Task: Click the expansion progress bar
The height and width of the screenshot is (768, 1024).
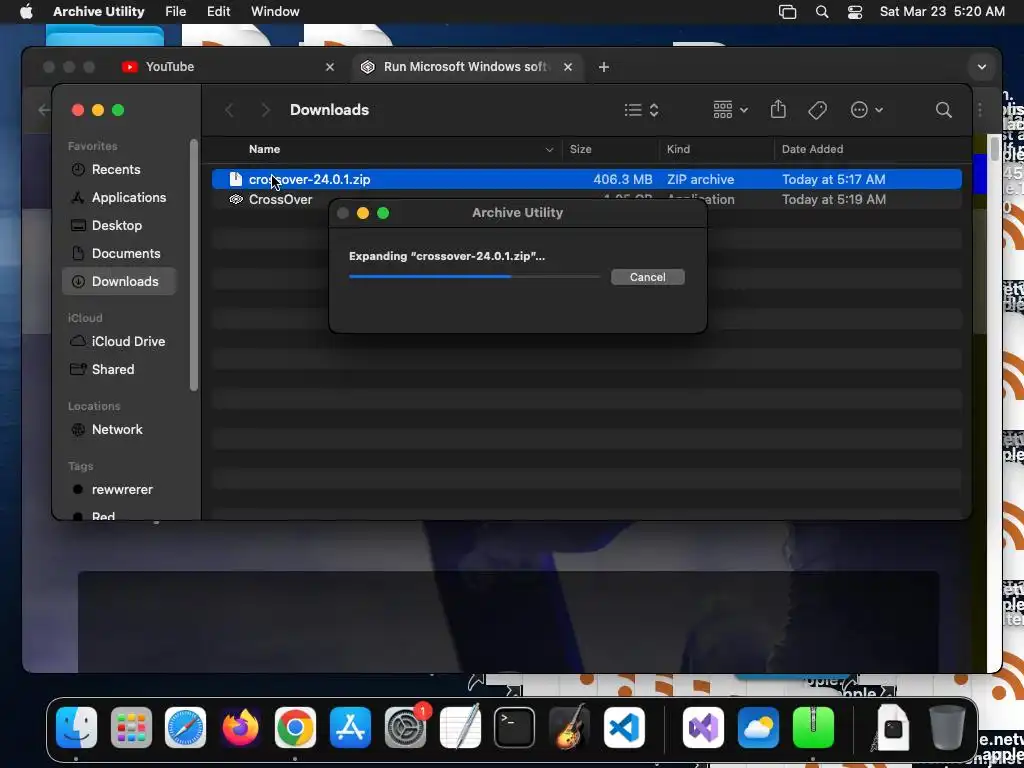Action: pyautogui.click(x=474, y=277)
